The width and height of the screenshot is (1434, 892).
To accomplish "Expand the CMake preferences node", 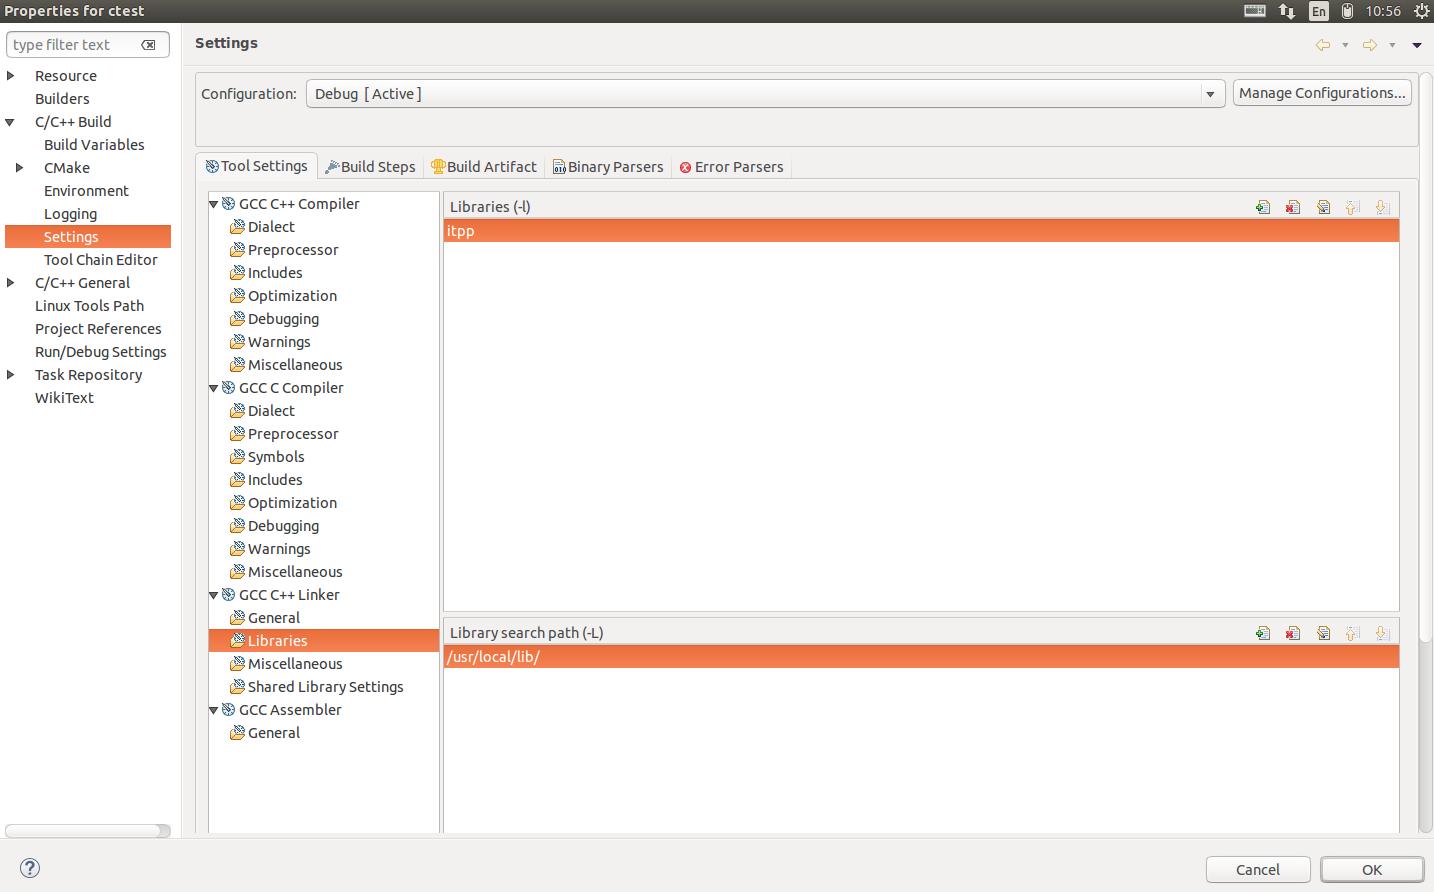I will click(x=20, y=168).
